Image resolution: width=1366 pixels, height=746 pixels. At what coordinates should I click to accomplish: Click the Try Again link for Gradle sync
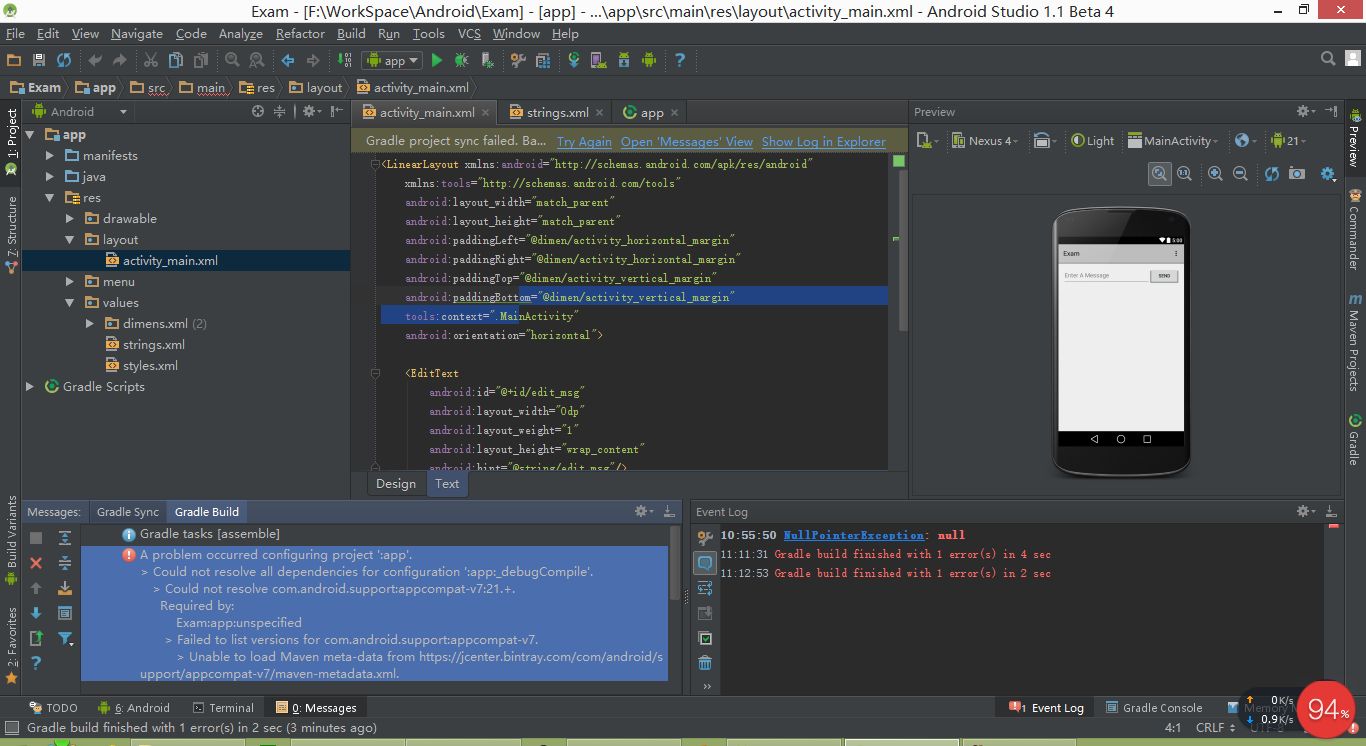tap(584, 141)
